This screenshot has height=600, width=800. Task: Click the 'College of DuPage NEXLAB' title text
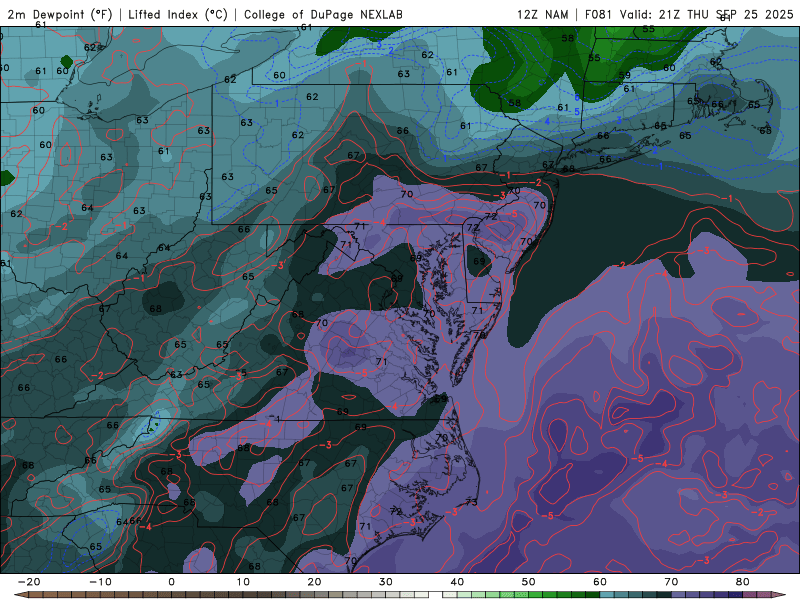pos(323,14)
